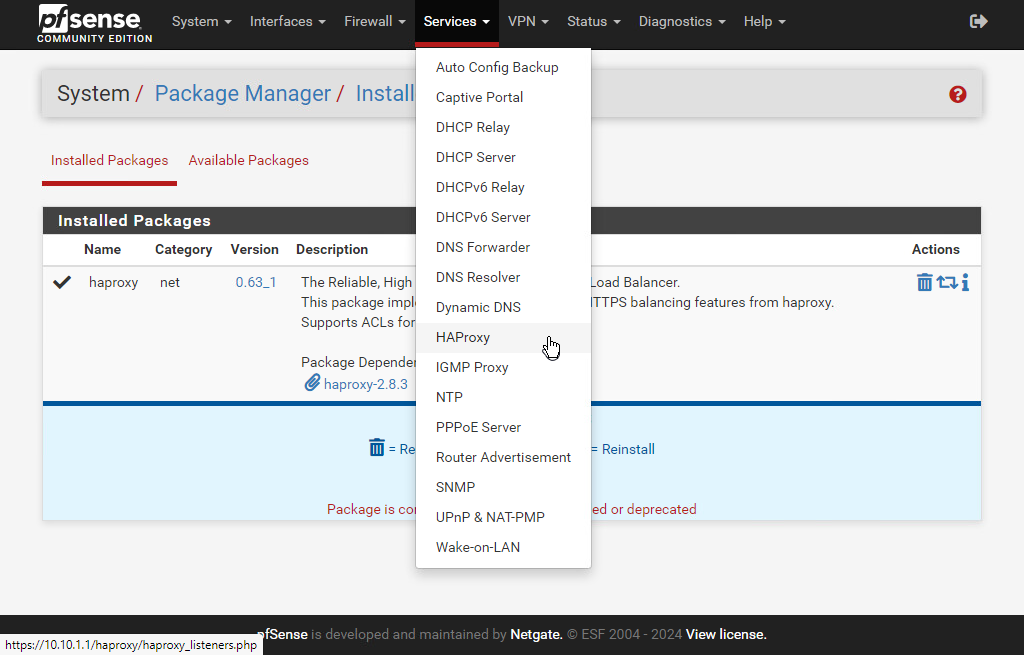Click the haproxy package name cell
The height and width of the screenshot is (655, 1024).
(x=114, y=282)
